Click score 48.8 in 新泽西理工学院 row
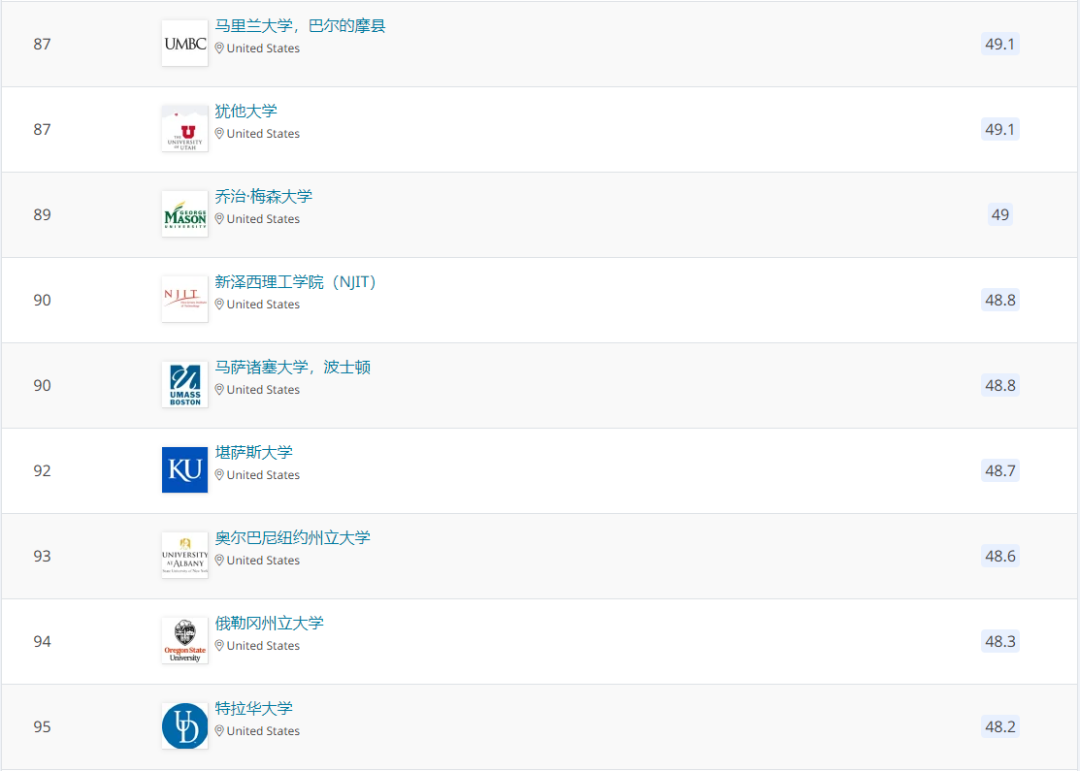The height and width of the screenshot is (771, 1080). coord(1000,300)
